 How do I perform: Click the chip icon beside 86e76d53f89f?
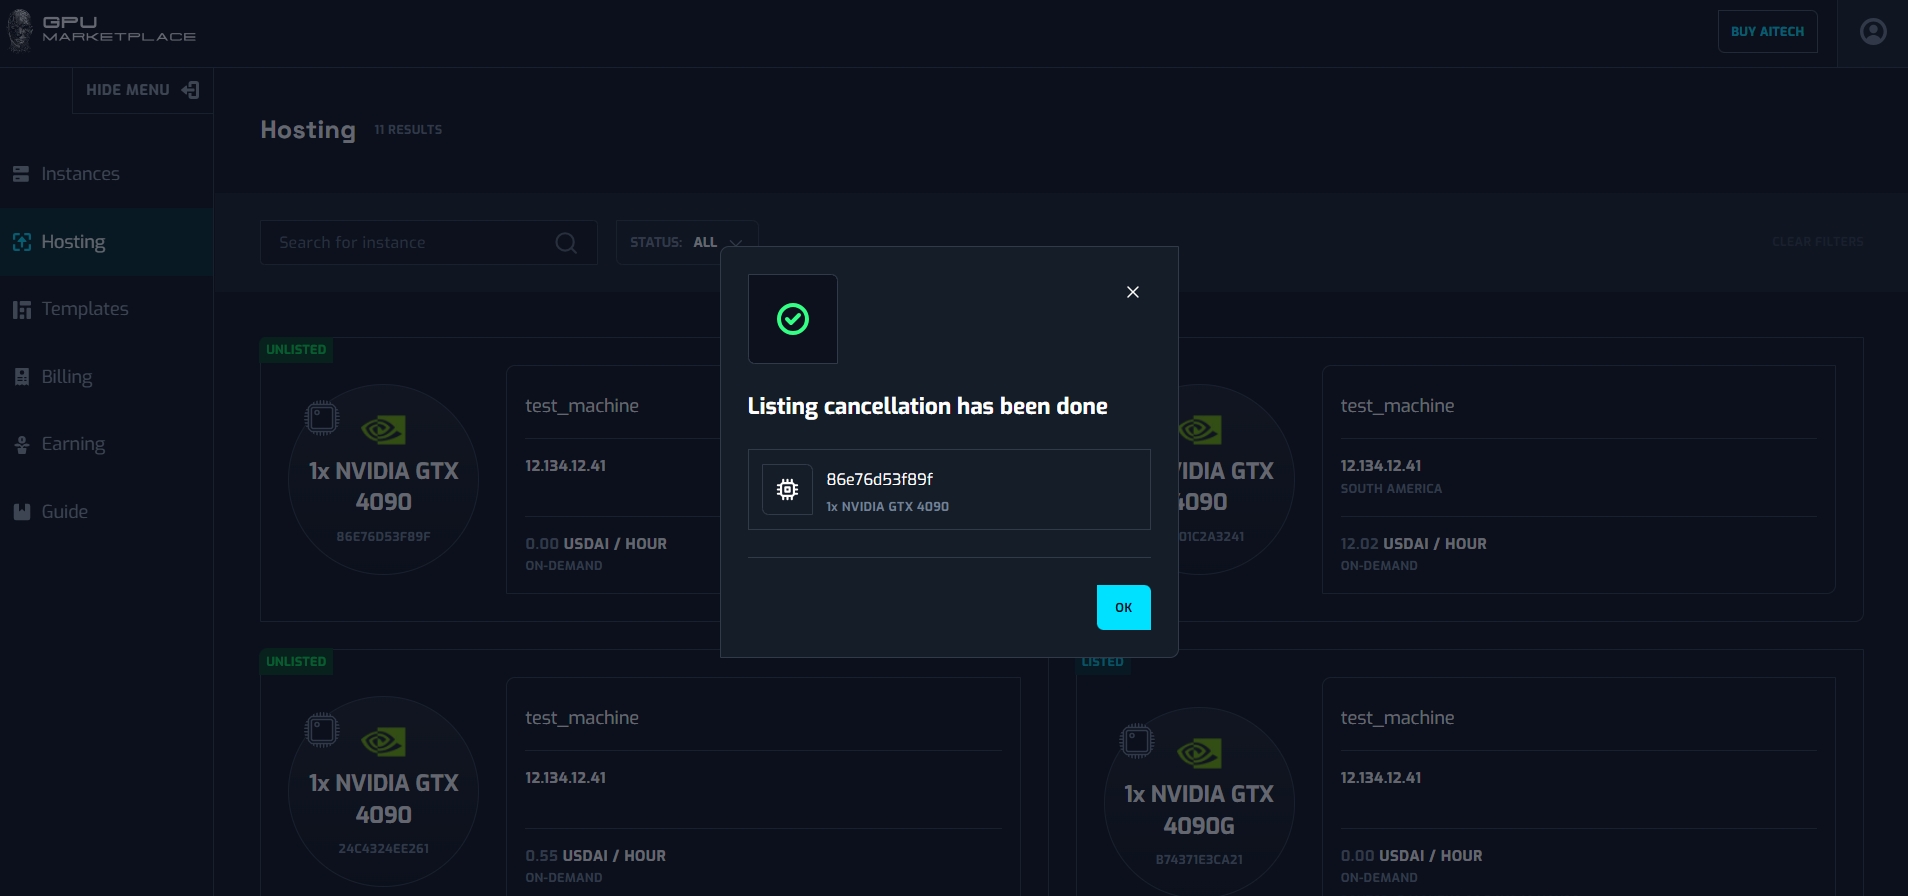tap(787, 490)
